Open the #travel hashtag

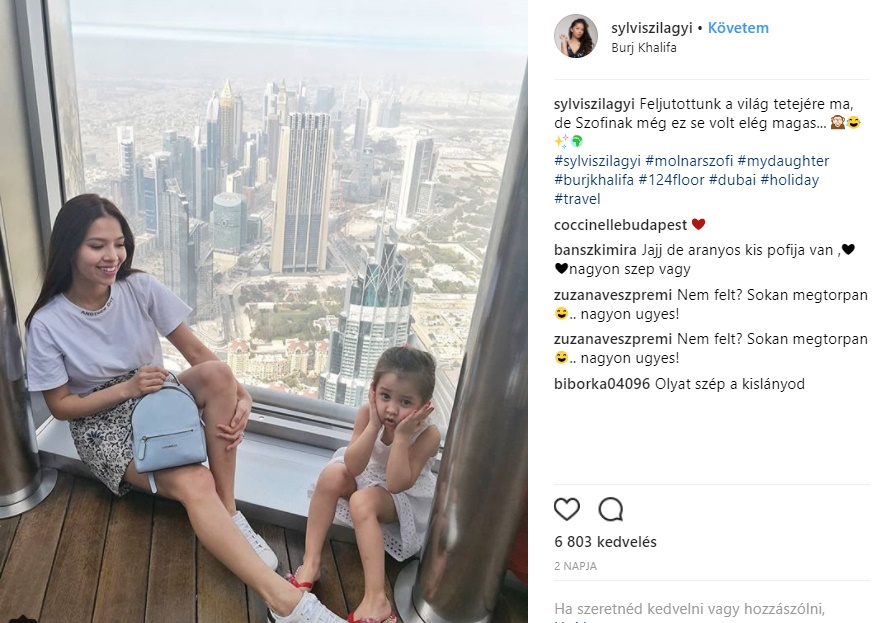[577, 199]
